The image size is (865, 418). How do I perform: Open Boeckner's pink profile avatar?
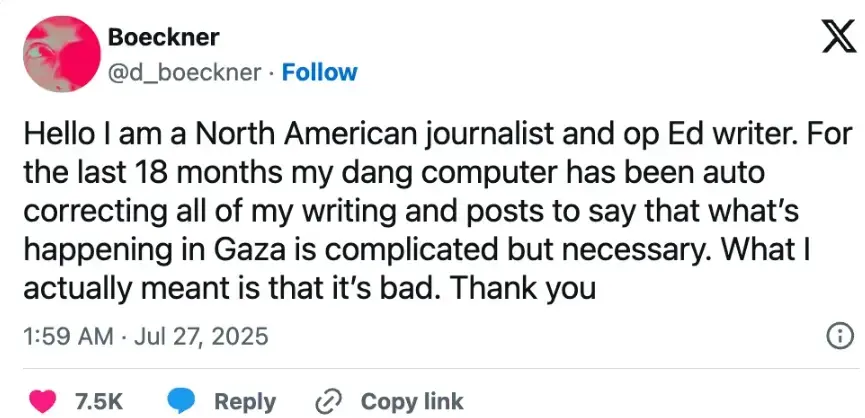62,53
